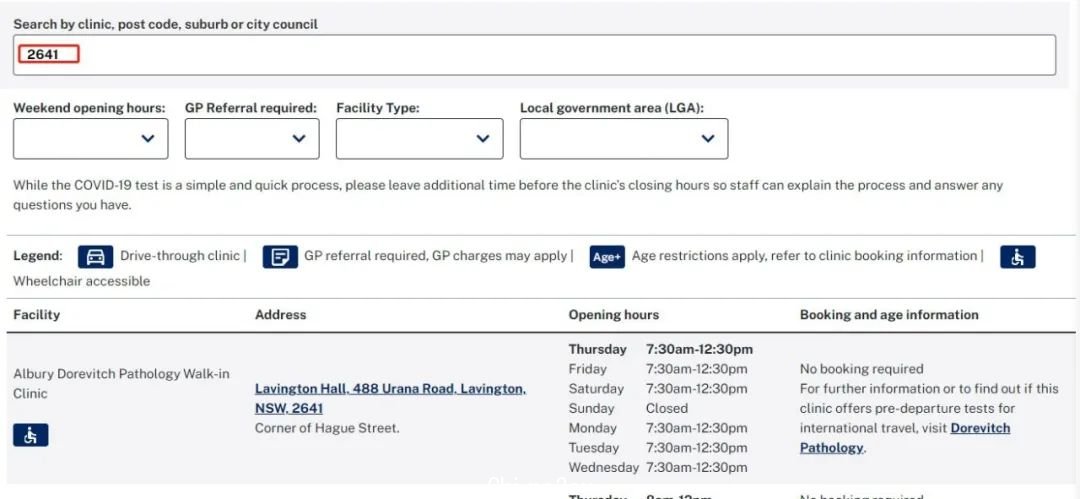Click the drive-through clinic car icon in legend
The image size is (1080, 499).
(95, 257)
